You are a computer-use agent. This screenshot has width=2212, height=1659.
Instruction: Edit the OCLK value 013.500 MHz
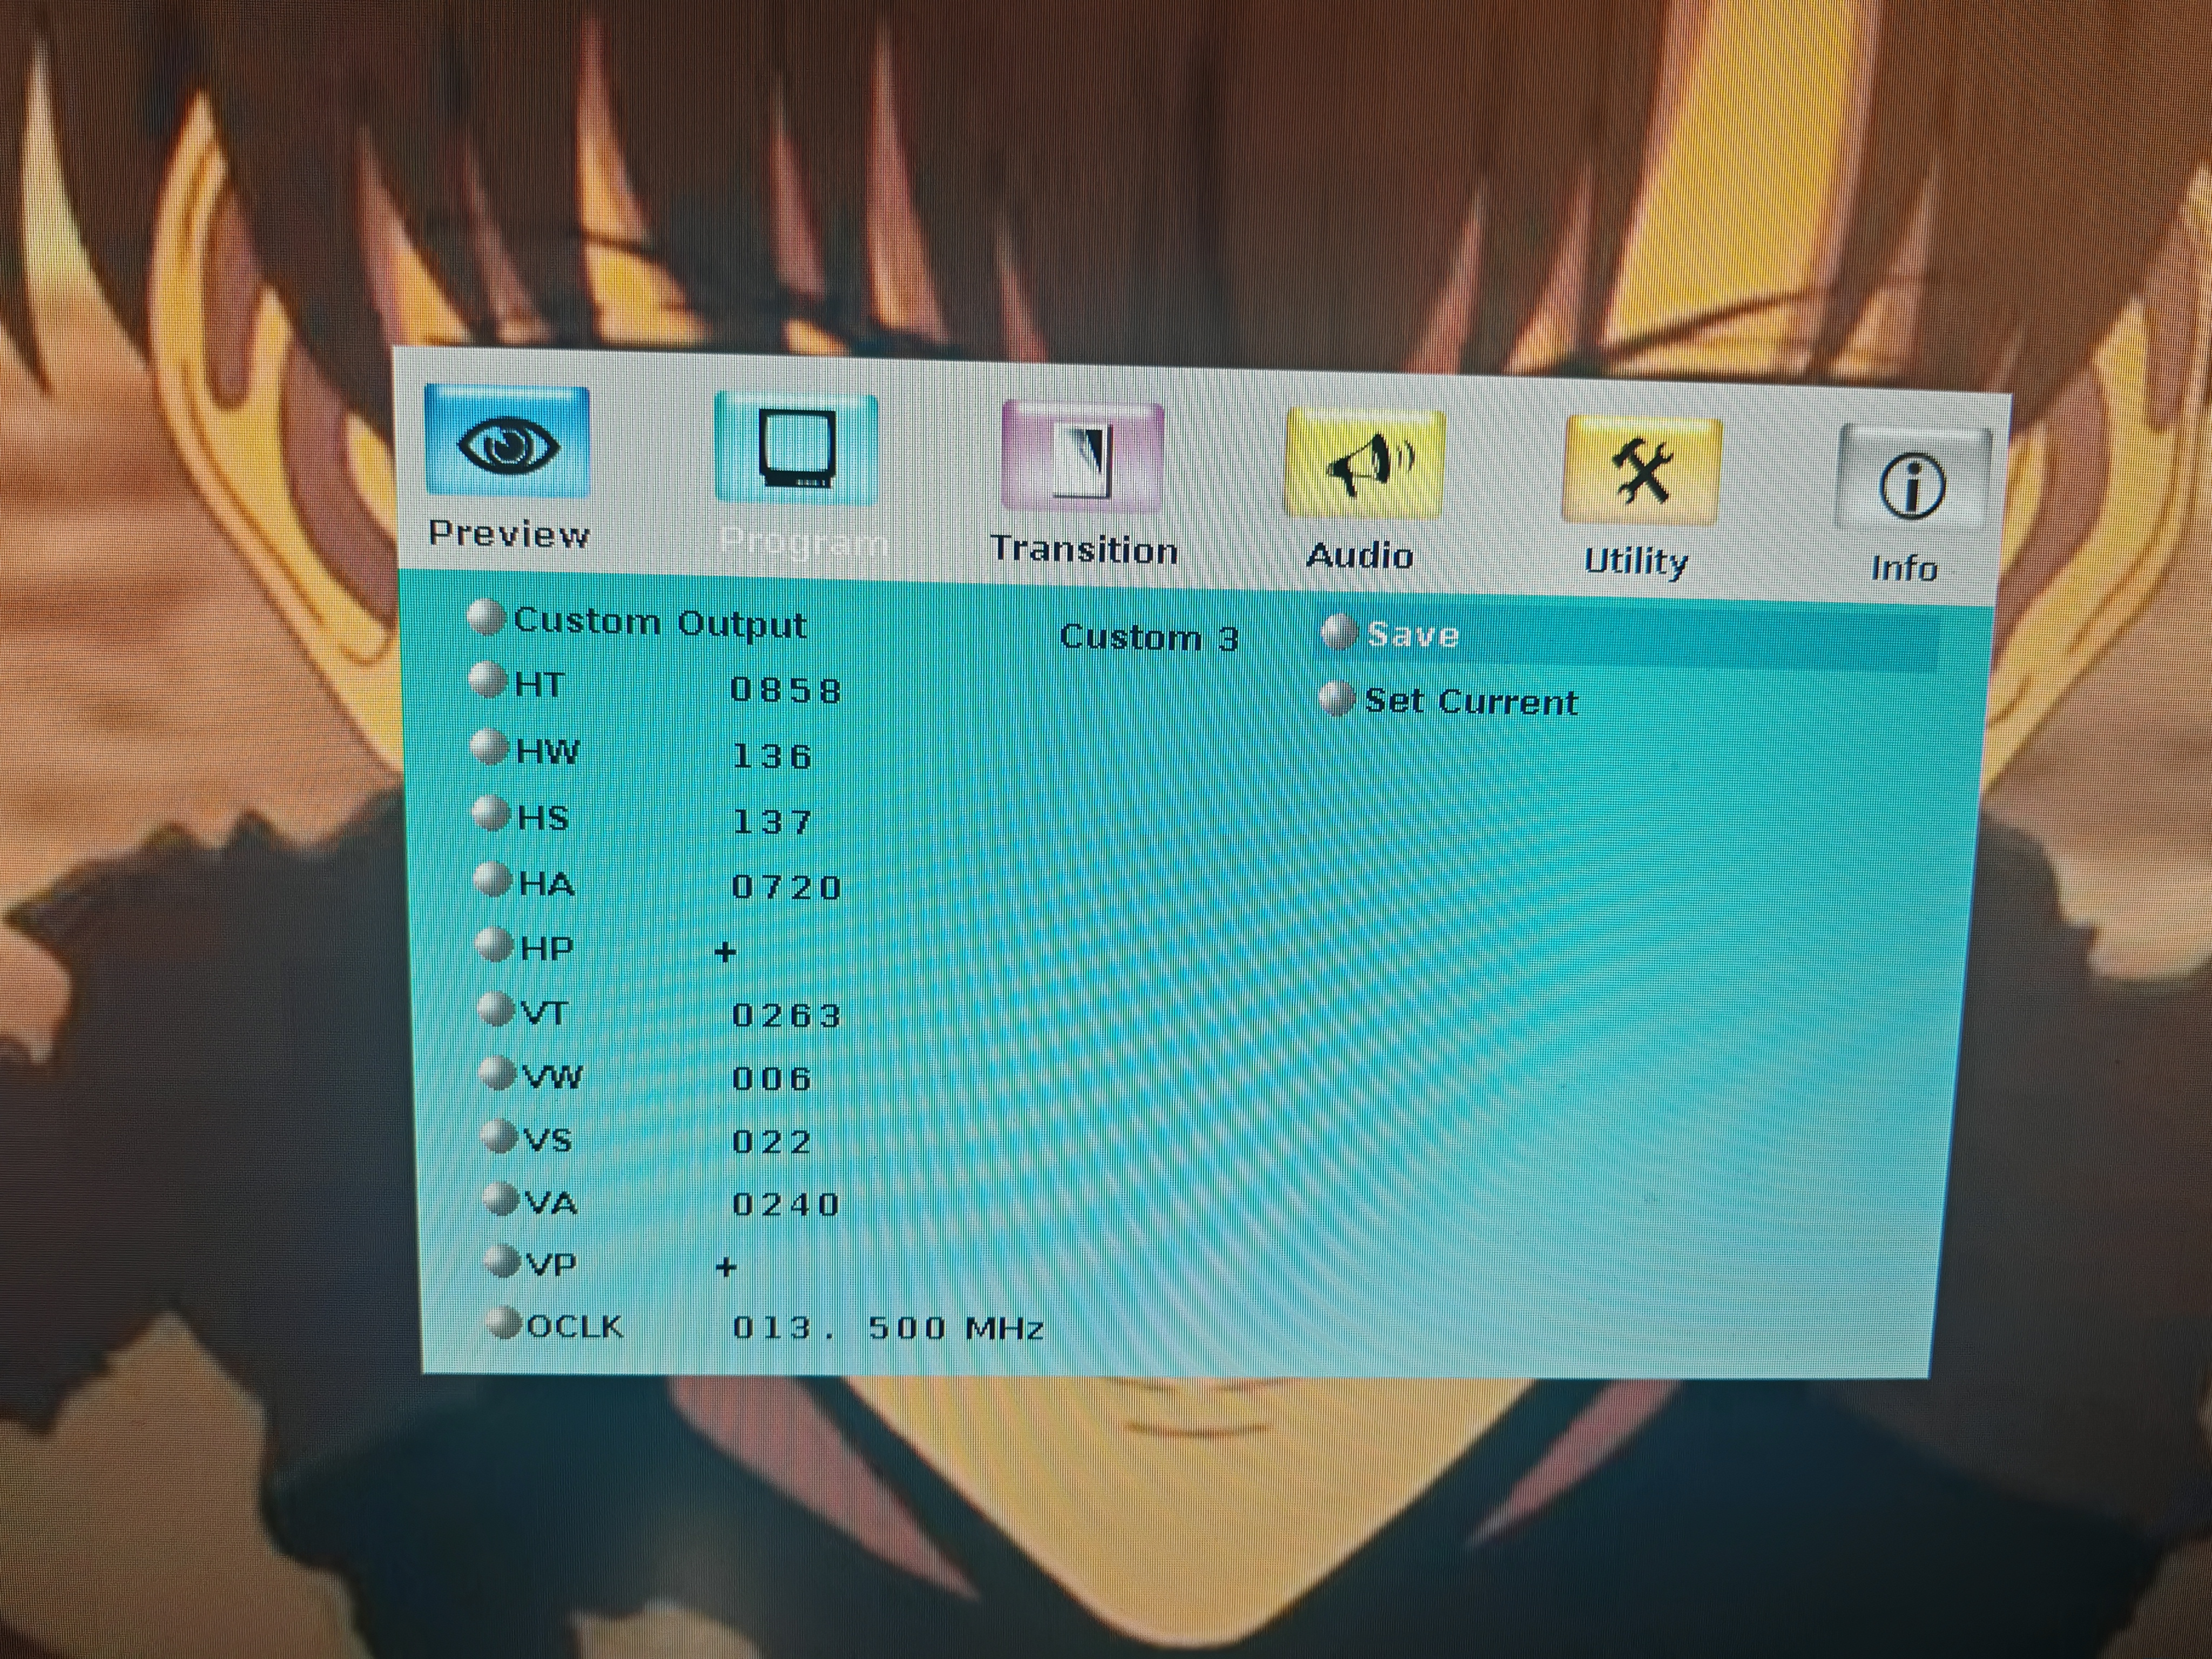(x=888, y=1327)
